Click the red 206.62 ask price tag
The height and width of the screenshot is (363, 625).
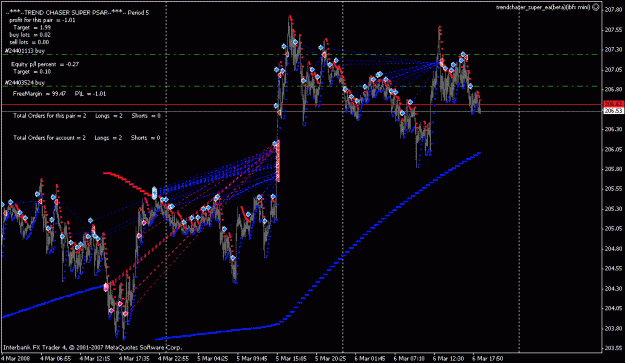click(614, 104)
